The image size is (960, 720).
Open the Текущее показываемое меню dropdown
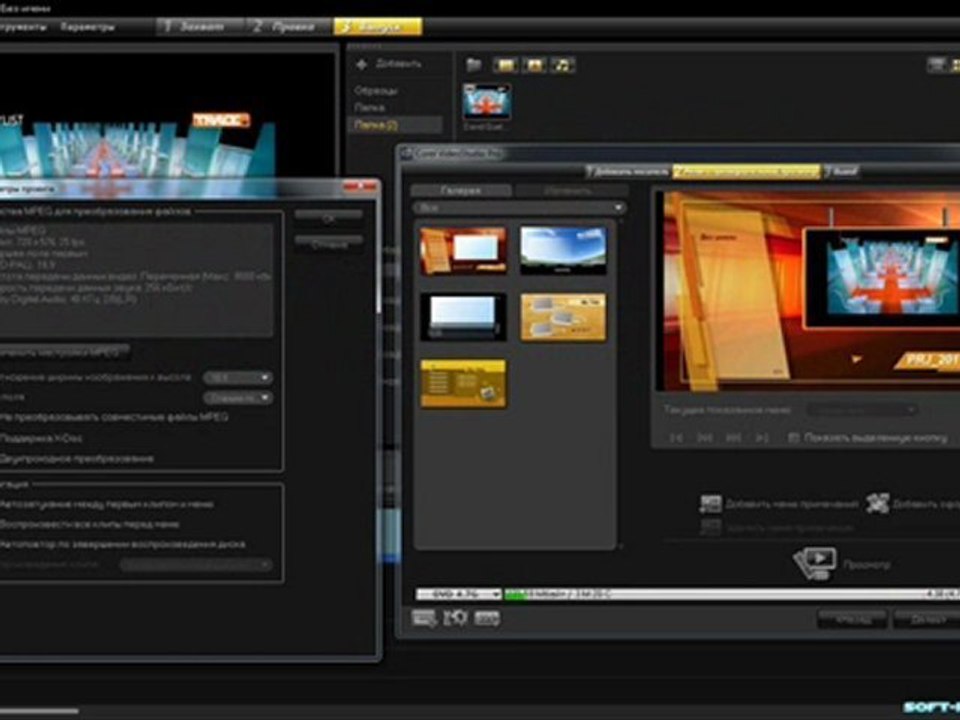[x=861, y=409]
